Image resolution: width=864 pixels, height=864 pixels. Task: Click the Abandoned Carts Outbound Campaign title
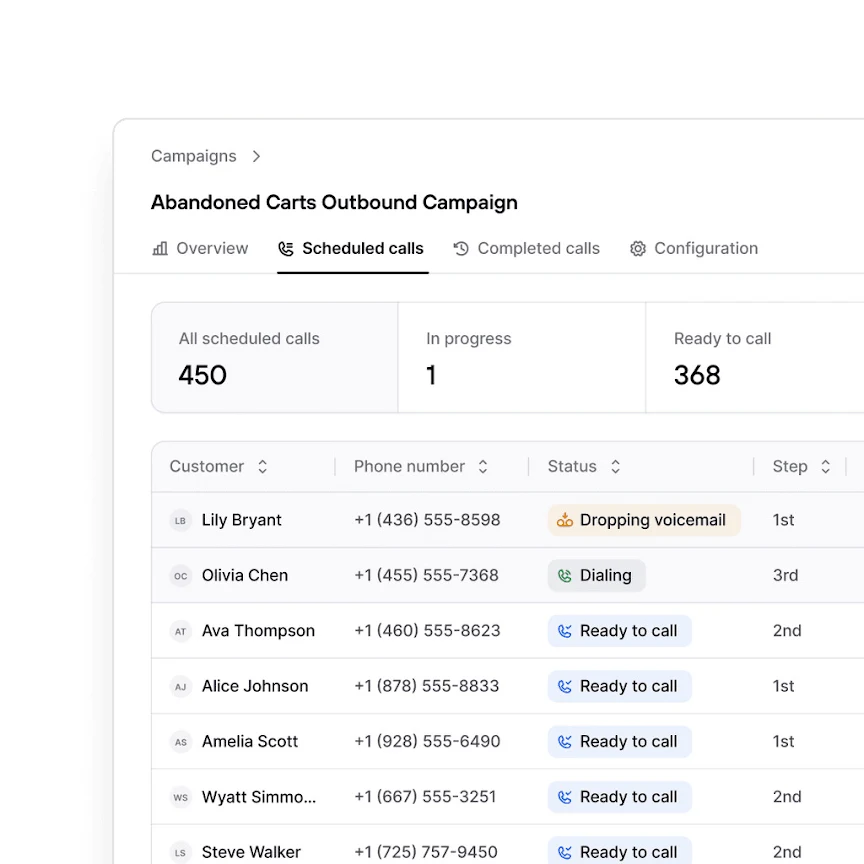334,203
